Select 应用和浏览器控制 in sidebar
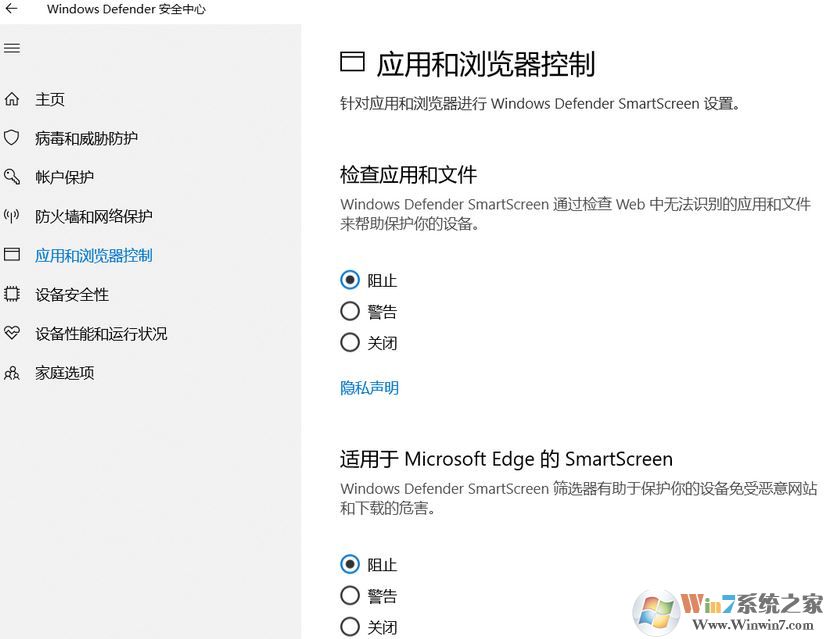Image resolution: width=830 pixels, height=639 pixels. click(x=94, y=255)
